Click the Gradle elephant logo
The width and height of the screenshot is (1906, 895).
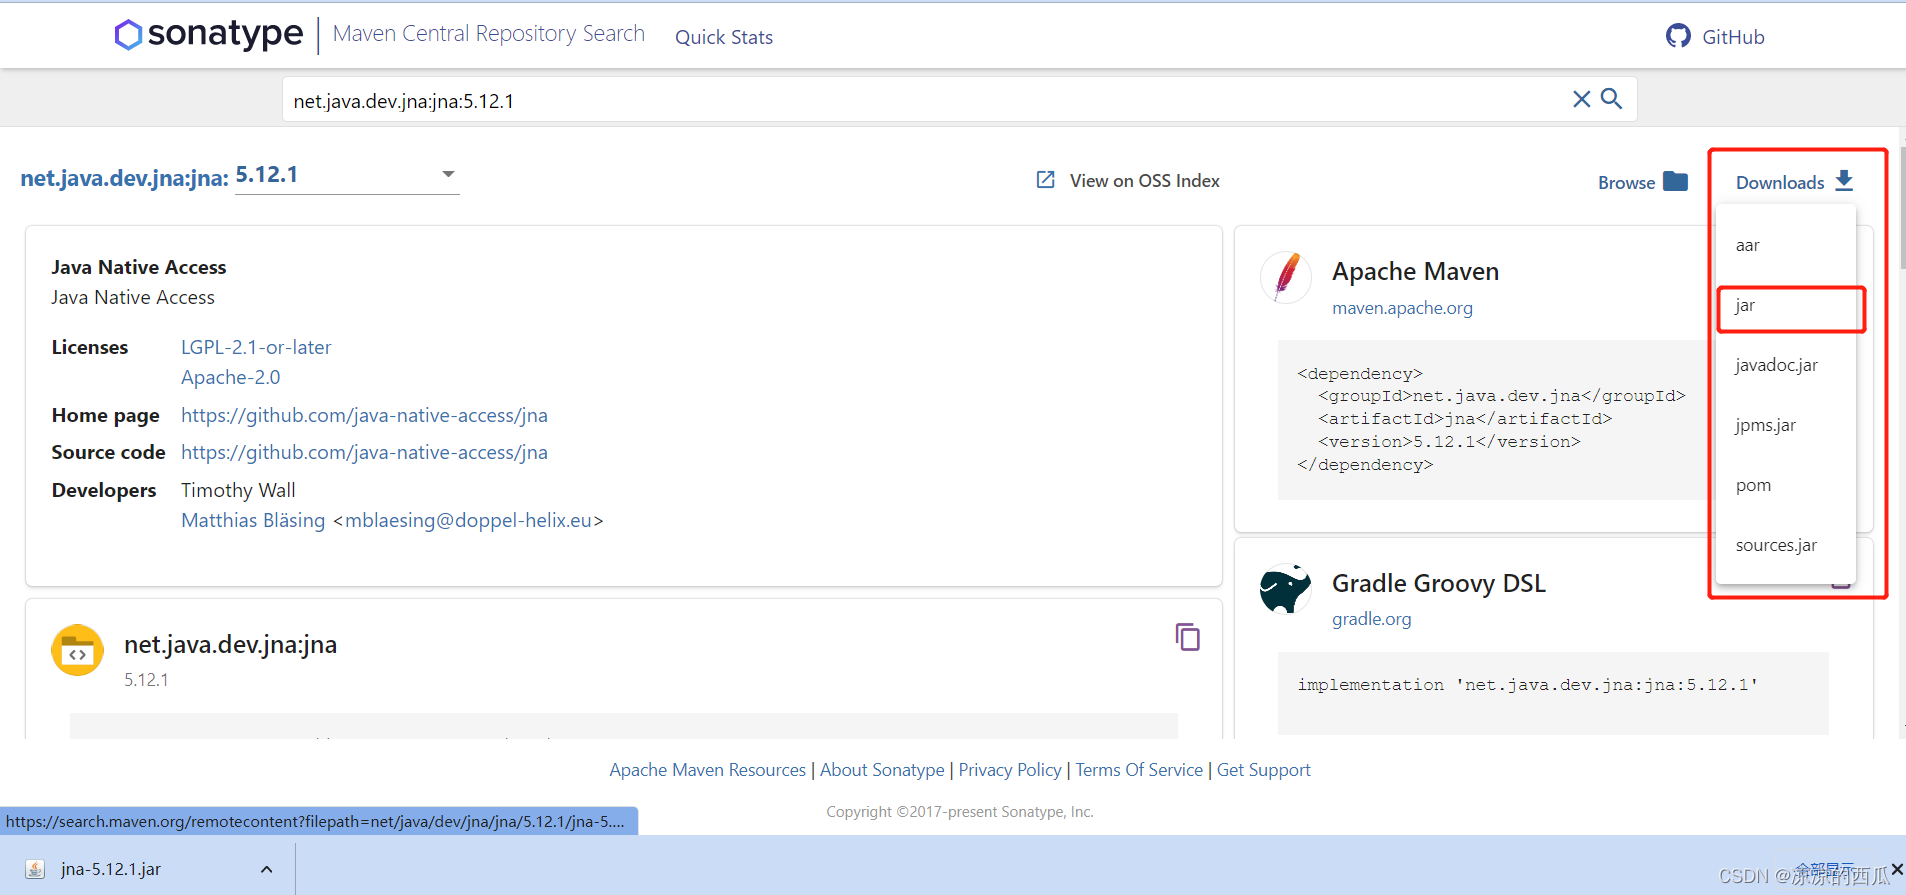click(x=1286, y=588)
